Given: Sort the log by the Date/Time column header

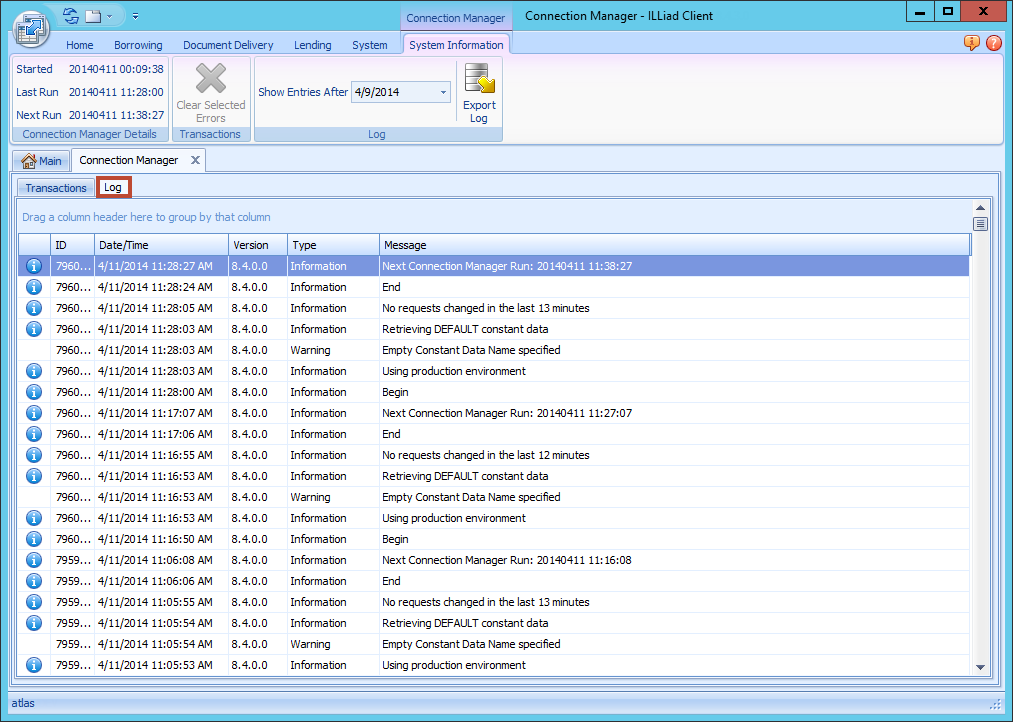Looking at the screenshot, I should pos(160,244).
